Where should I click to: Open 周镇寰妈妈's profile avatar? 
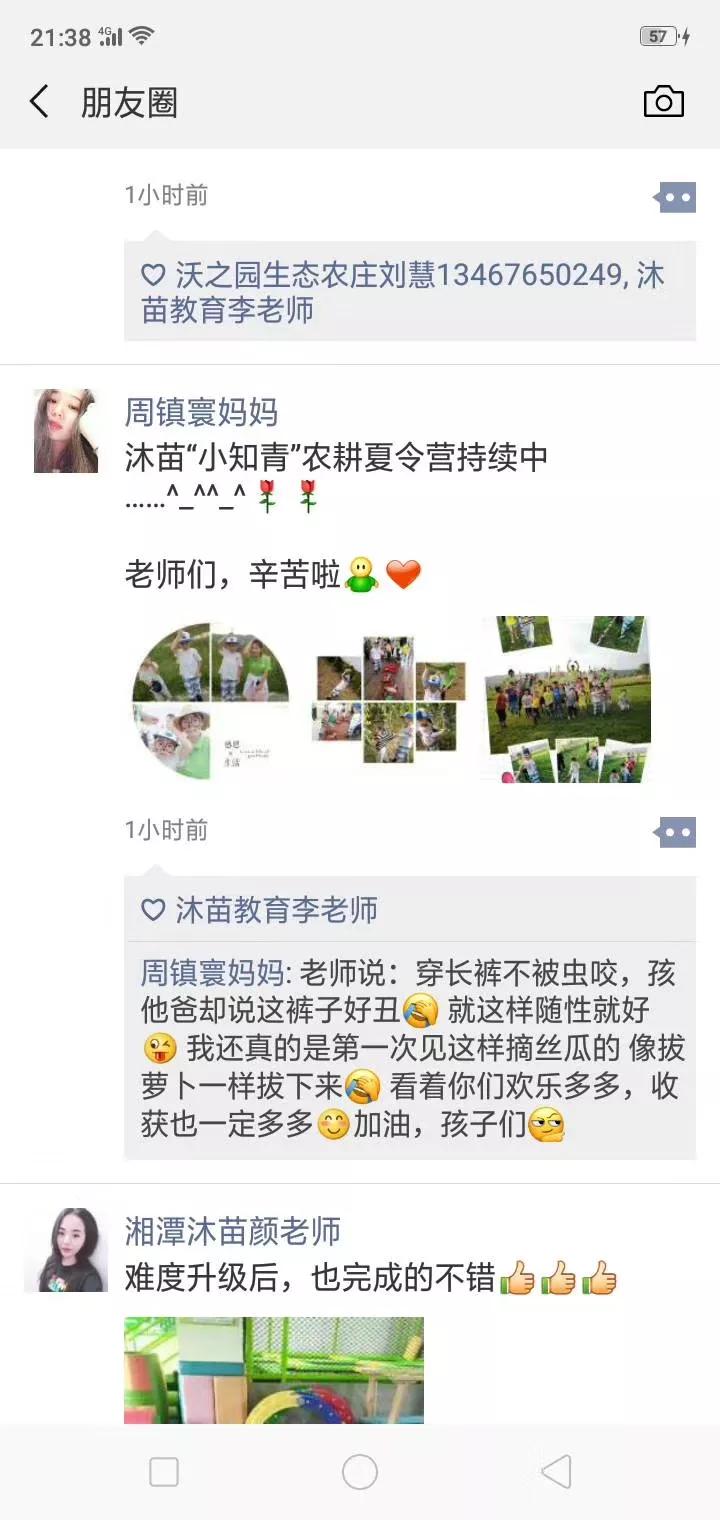(x=66, y=431)
